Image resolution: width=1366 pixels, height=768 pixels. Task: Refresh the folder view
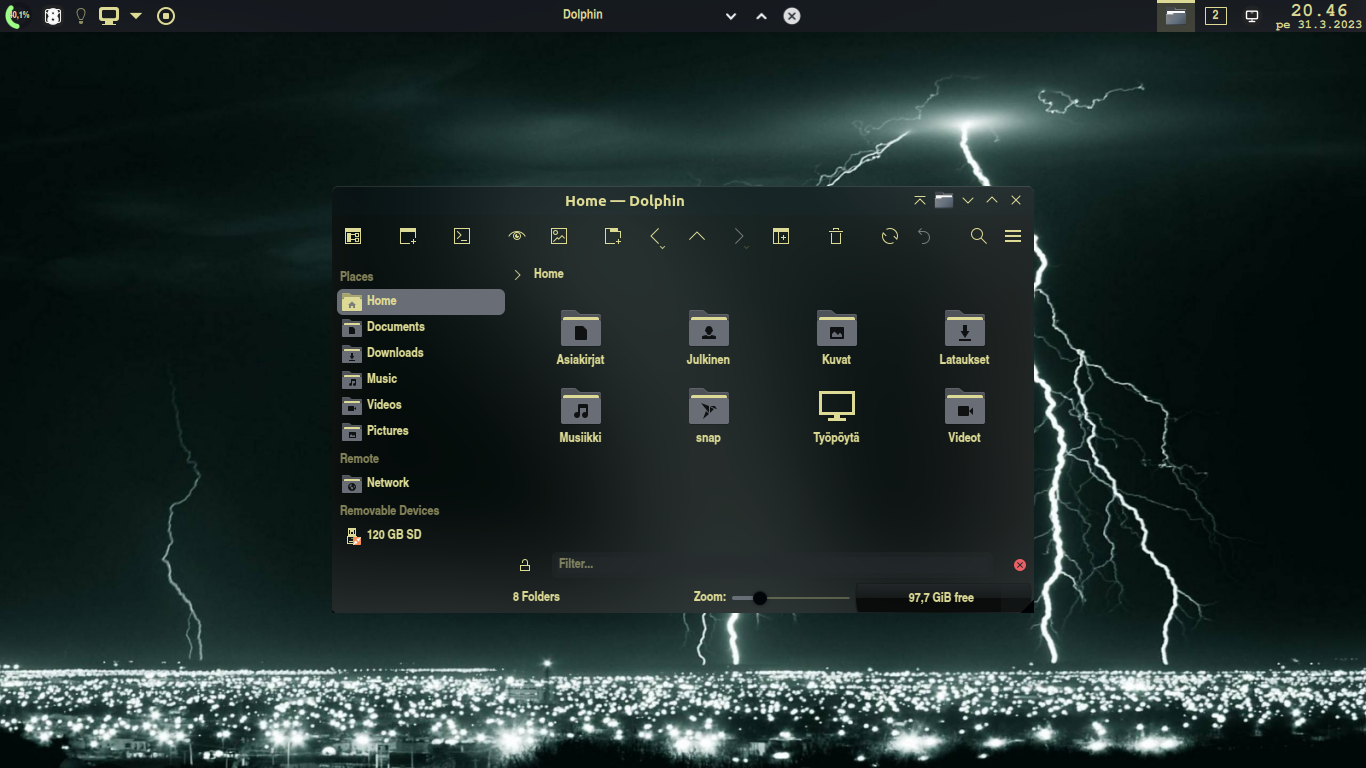pos(890,236)
